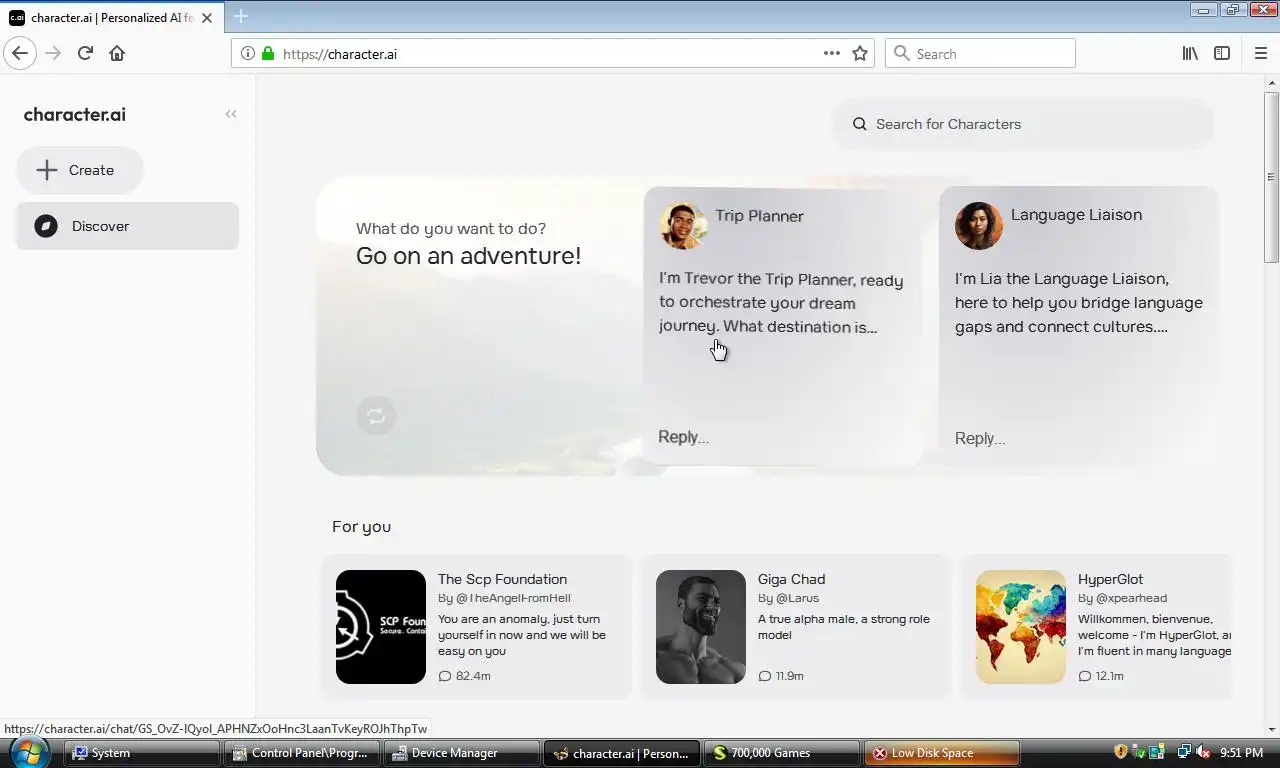Click the green secure padlock icon

268,54
